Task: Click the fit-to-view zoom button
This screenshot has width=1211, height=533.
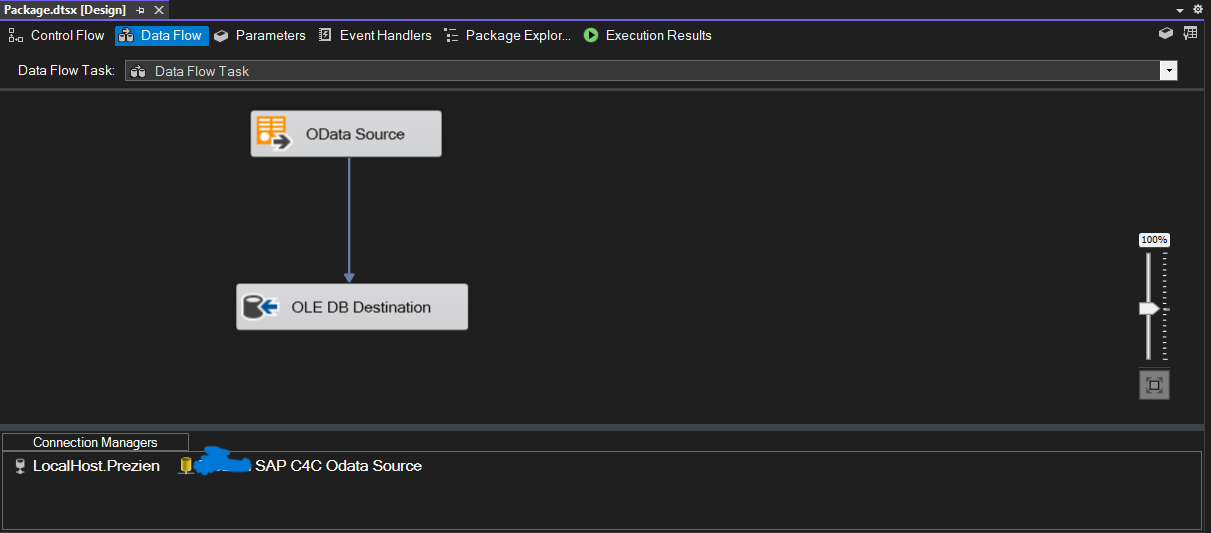Action: click(1154, 385)
